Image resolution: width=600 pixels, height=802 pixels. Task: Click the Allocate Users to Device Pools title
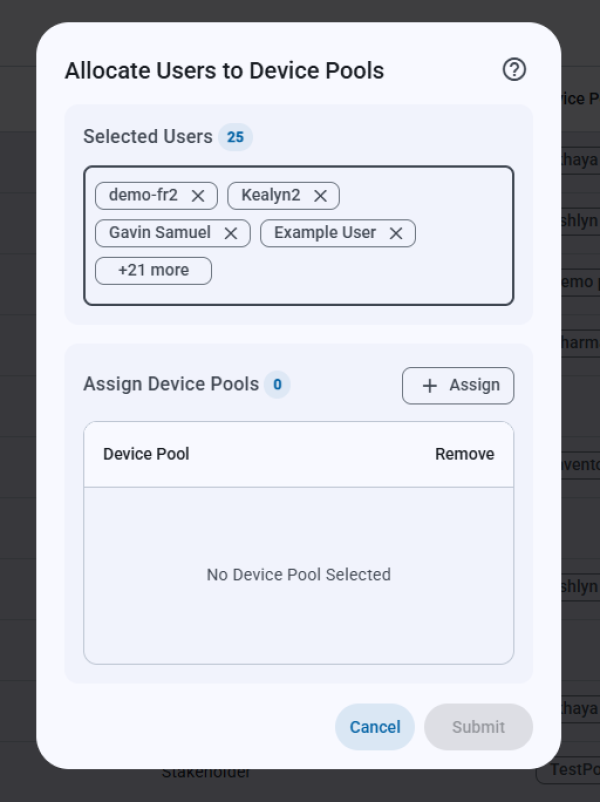pos(224,71)
